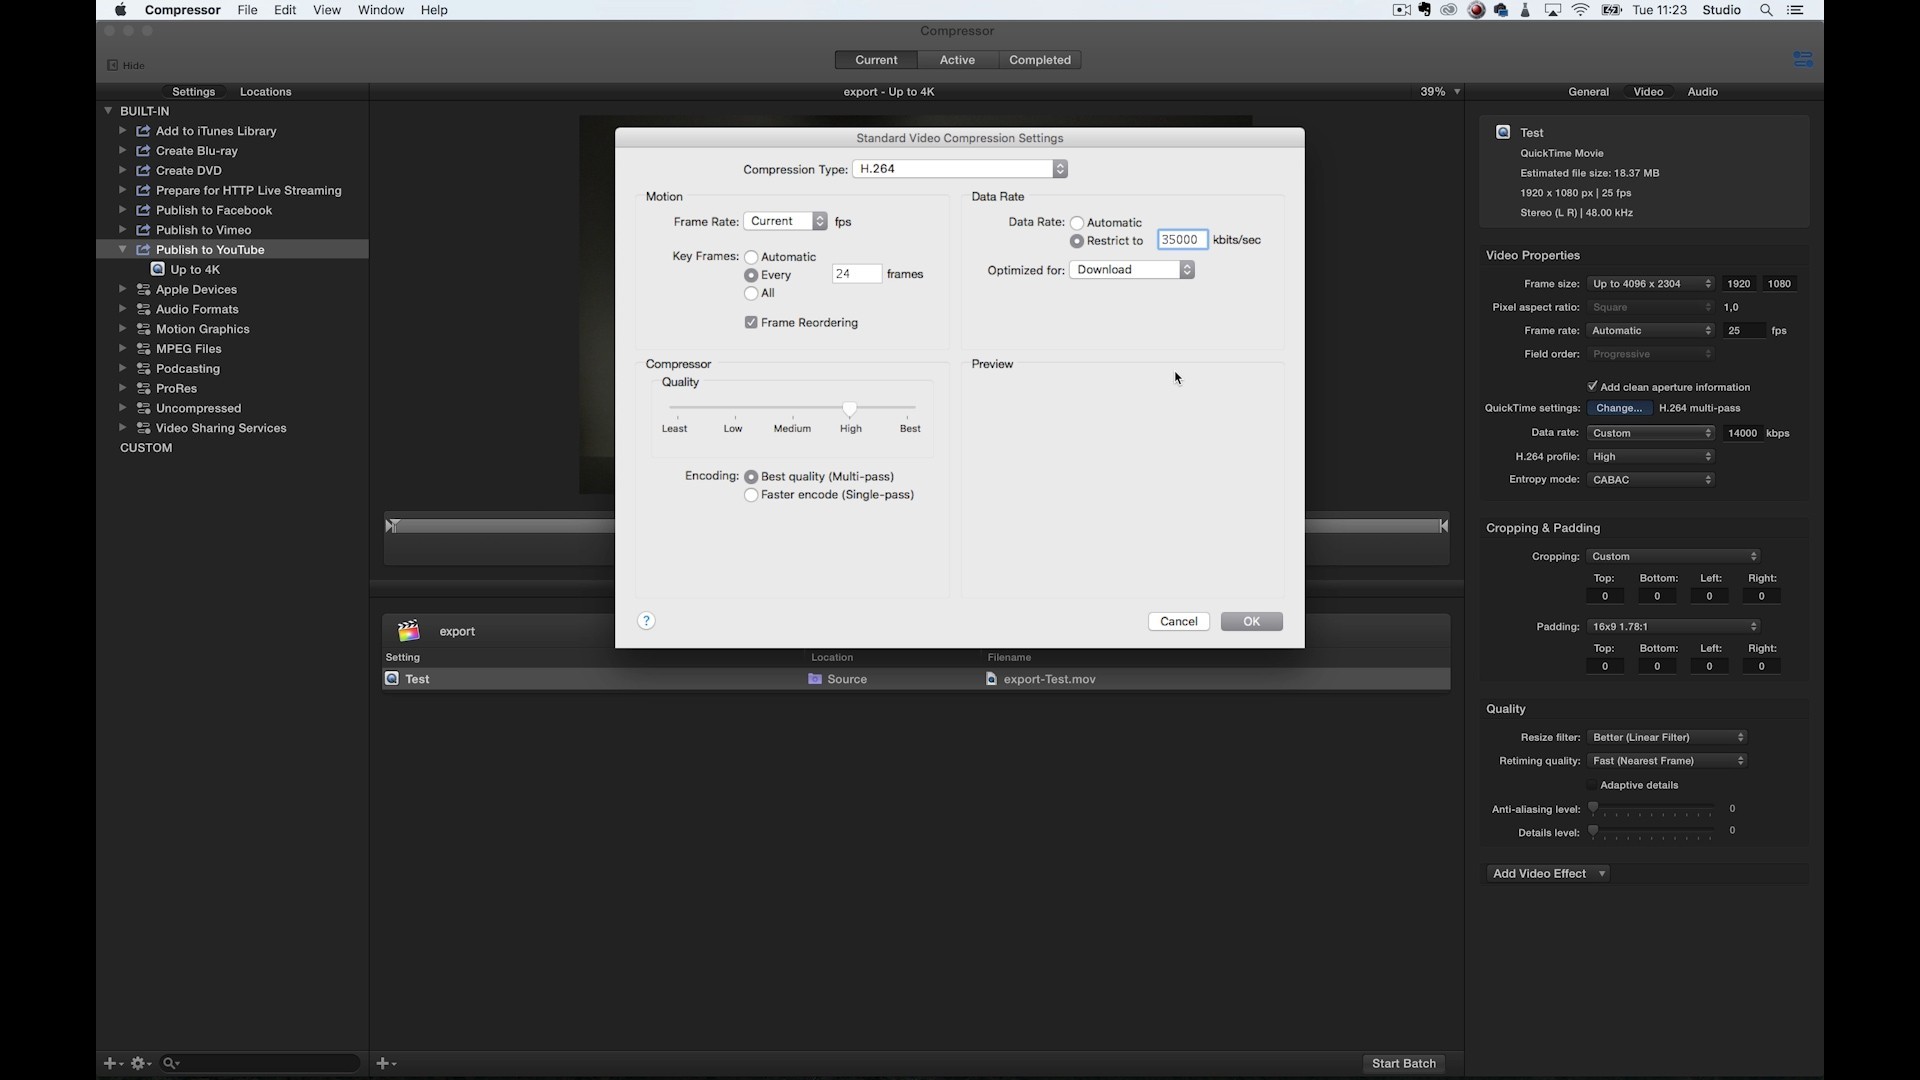
Task: Click the Add Video Effect button
Action: click(1548, 873)
